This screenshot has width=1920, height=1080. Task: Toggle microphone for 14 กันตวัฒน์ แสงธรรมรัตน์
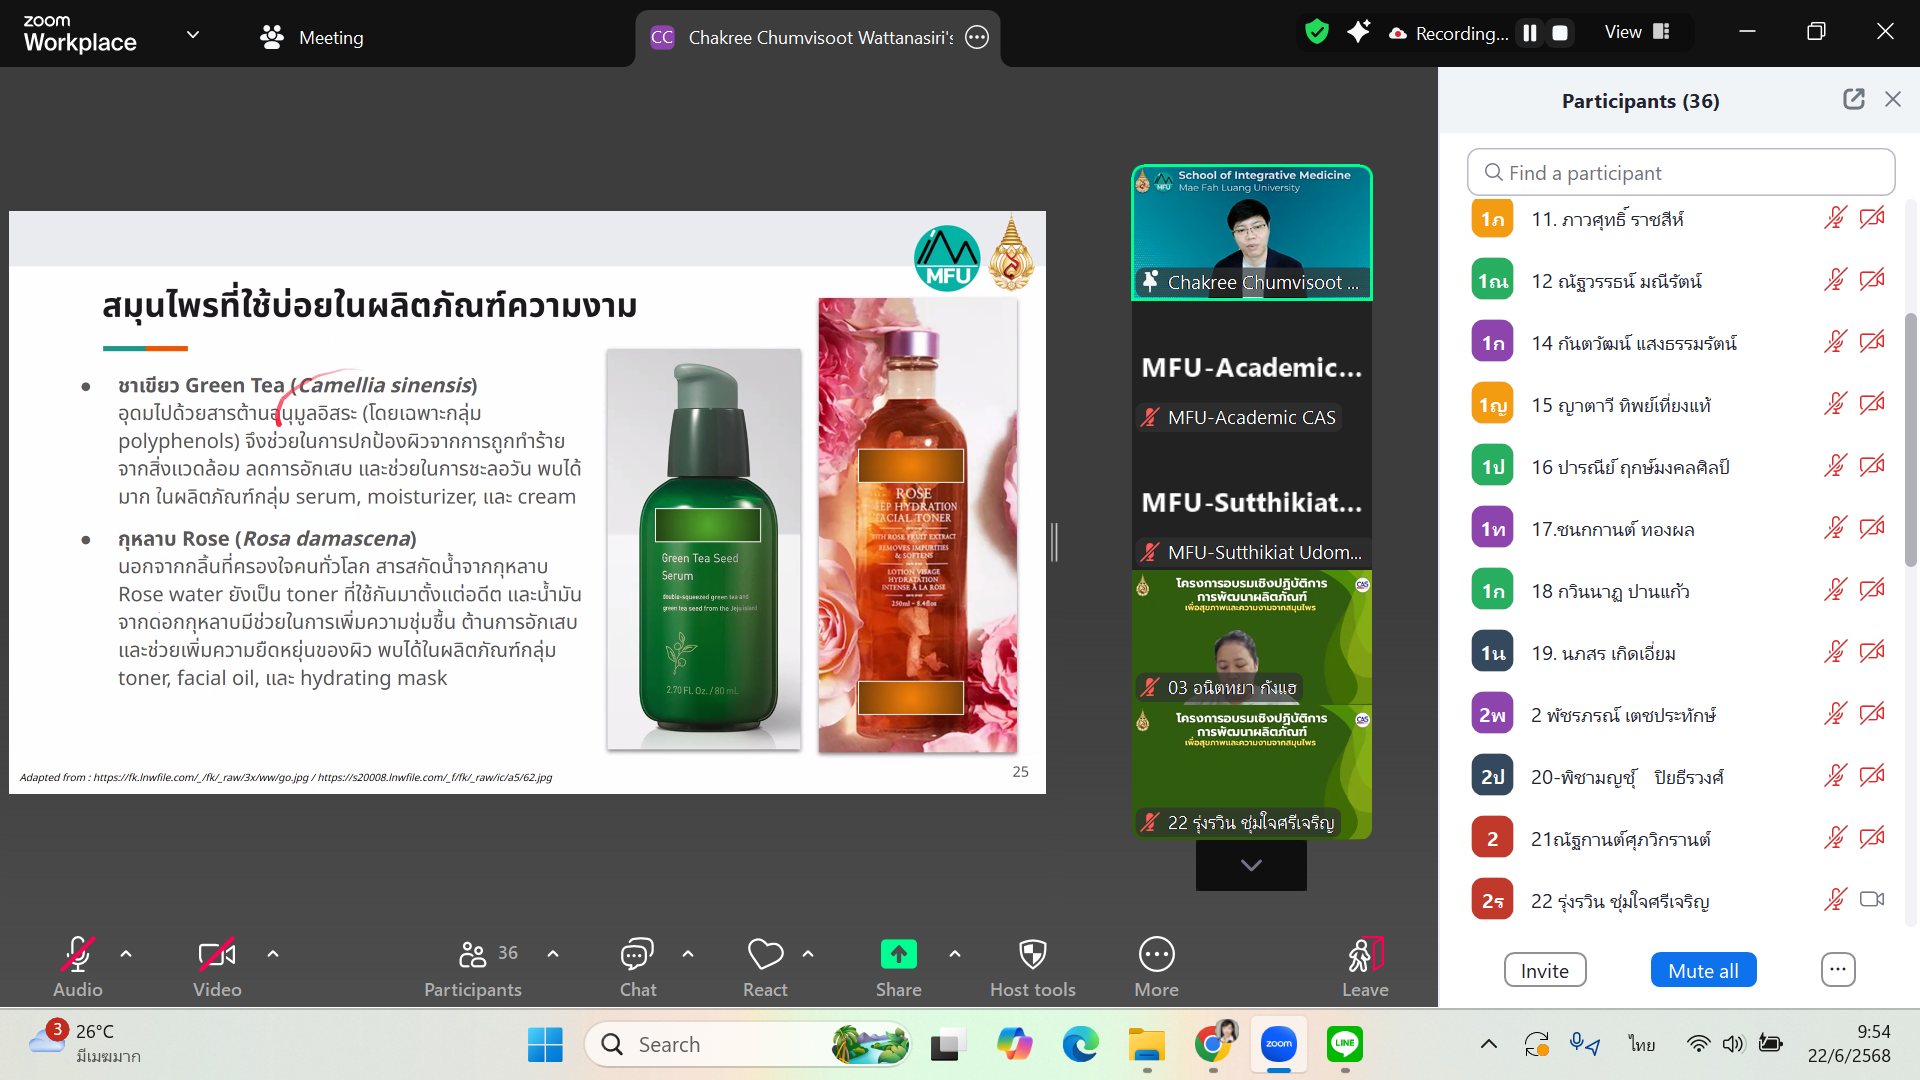(1835, 342)
